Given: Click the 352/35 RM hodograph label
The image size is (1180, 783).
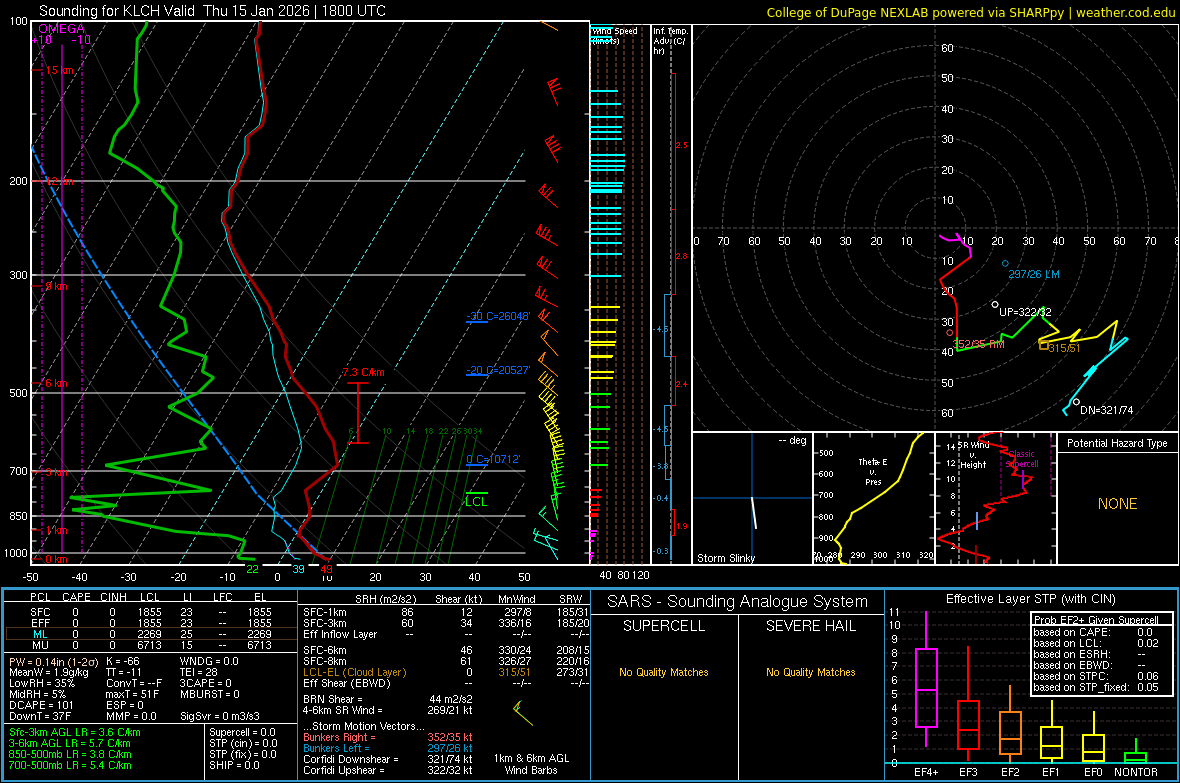Looking at the screenshot, I should (978, 344).
